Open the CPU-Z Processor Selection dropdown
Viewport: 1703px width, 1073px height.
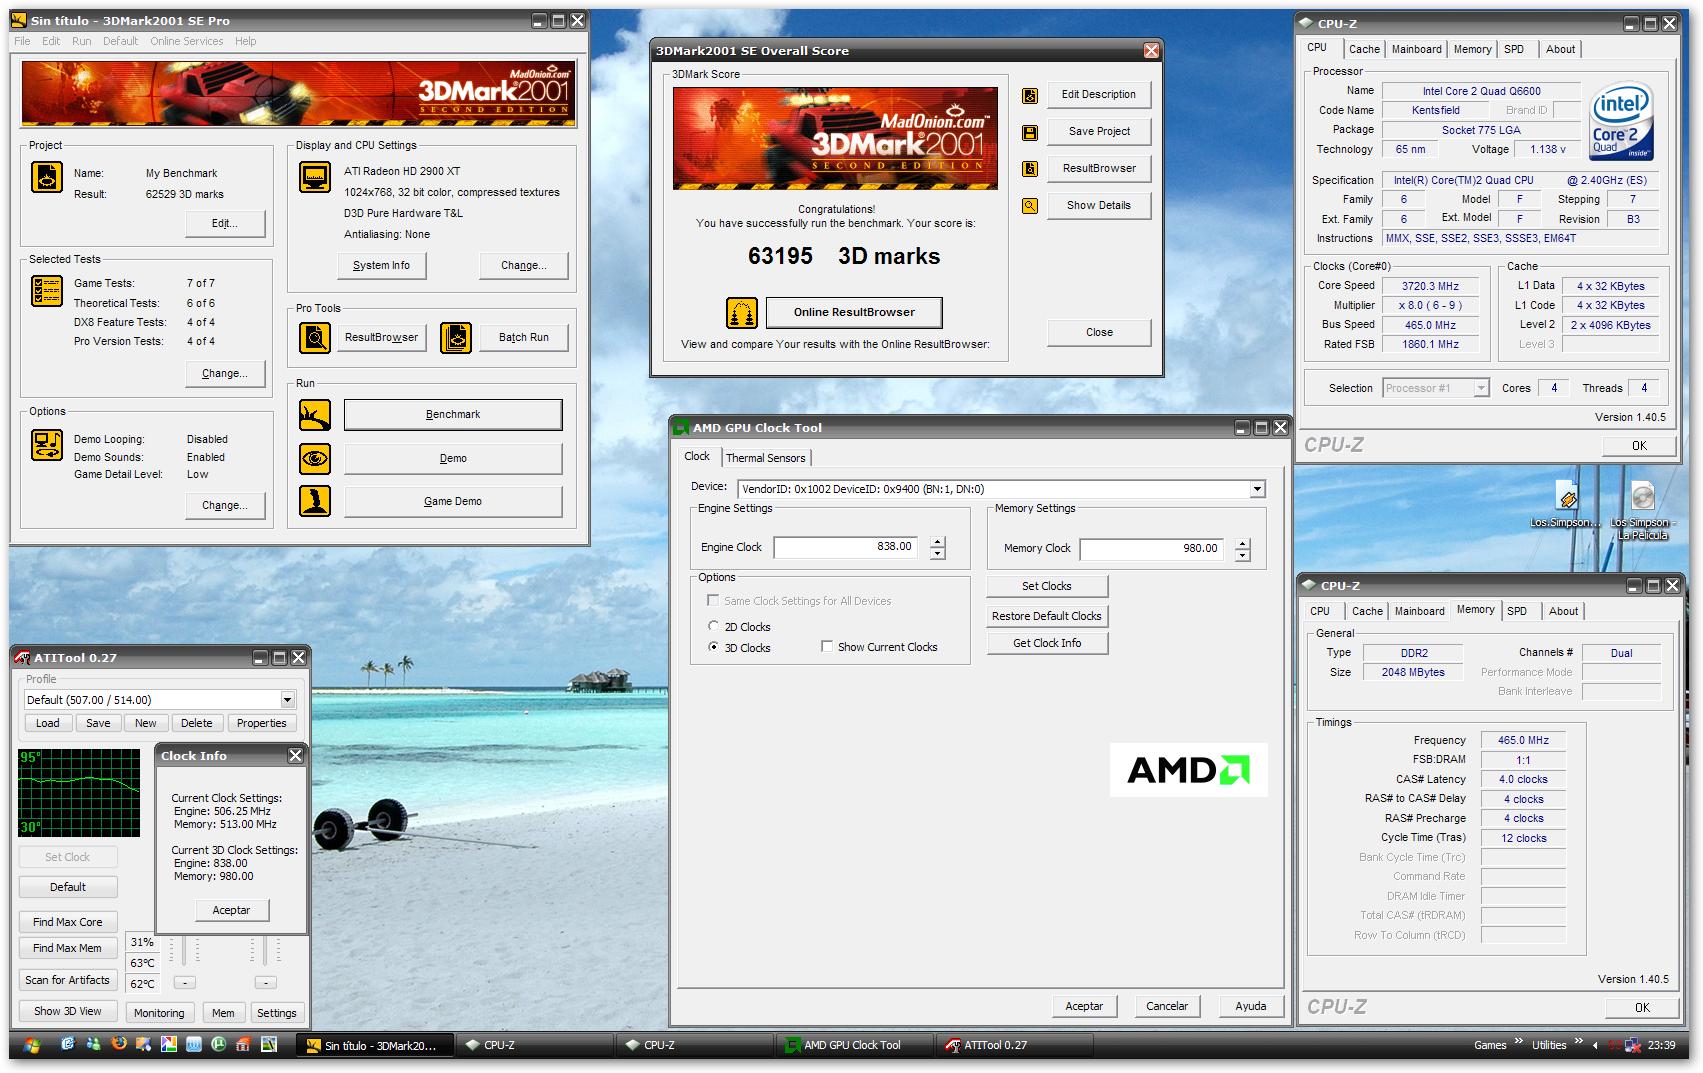(x=1481, y=388)
